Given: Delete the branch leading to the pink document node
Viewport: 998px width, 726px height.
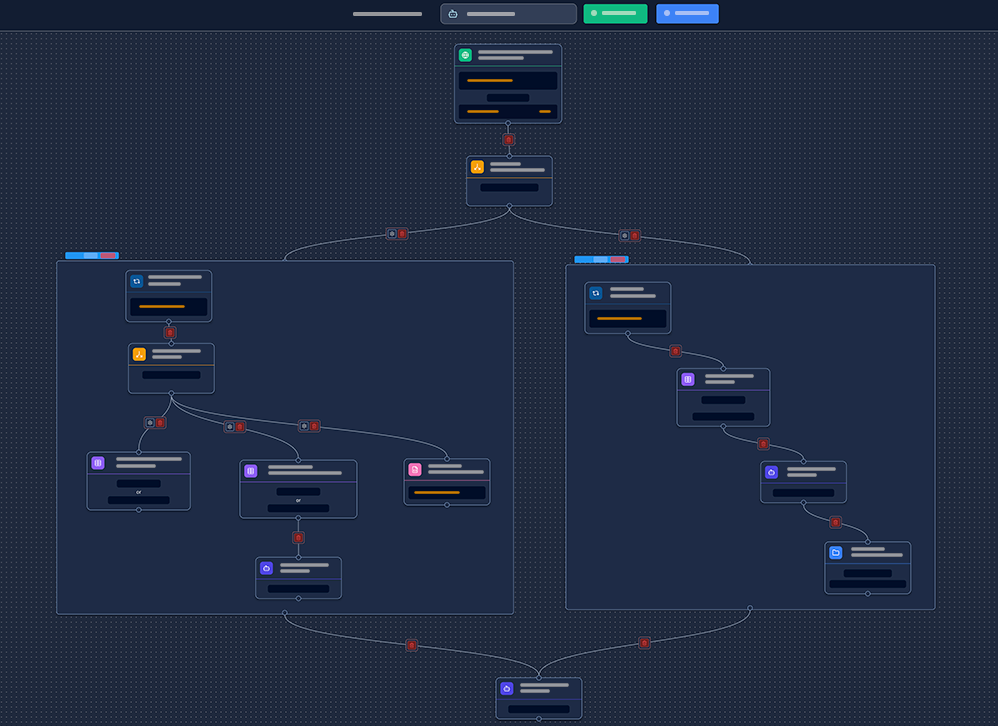Looking at the screenshot, I should (314, 426).
